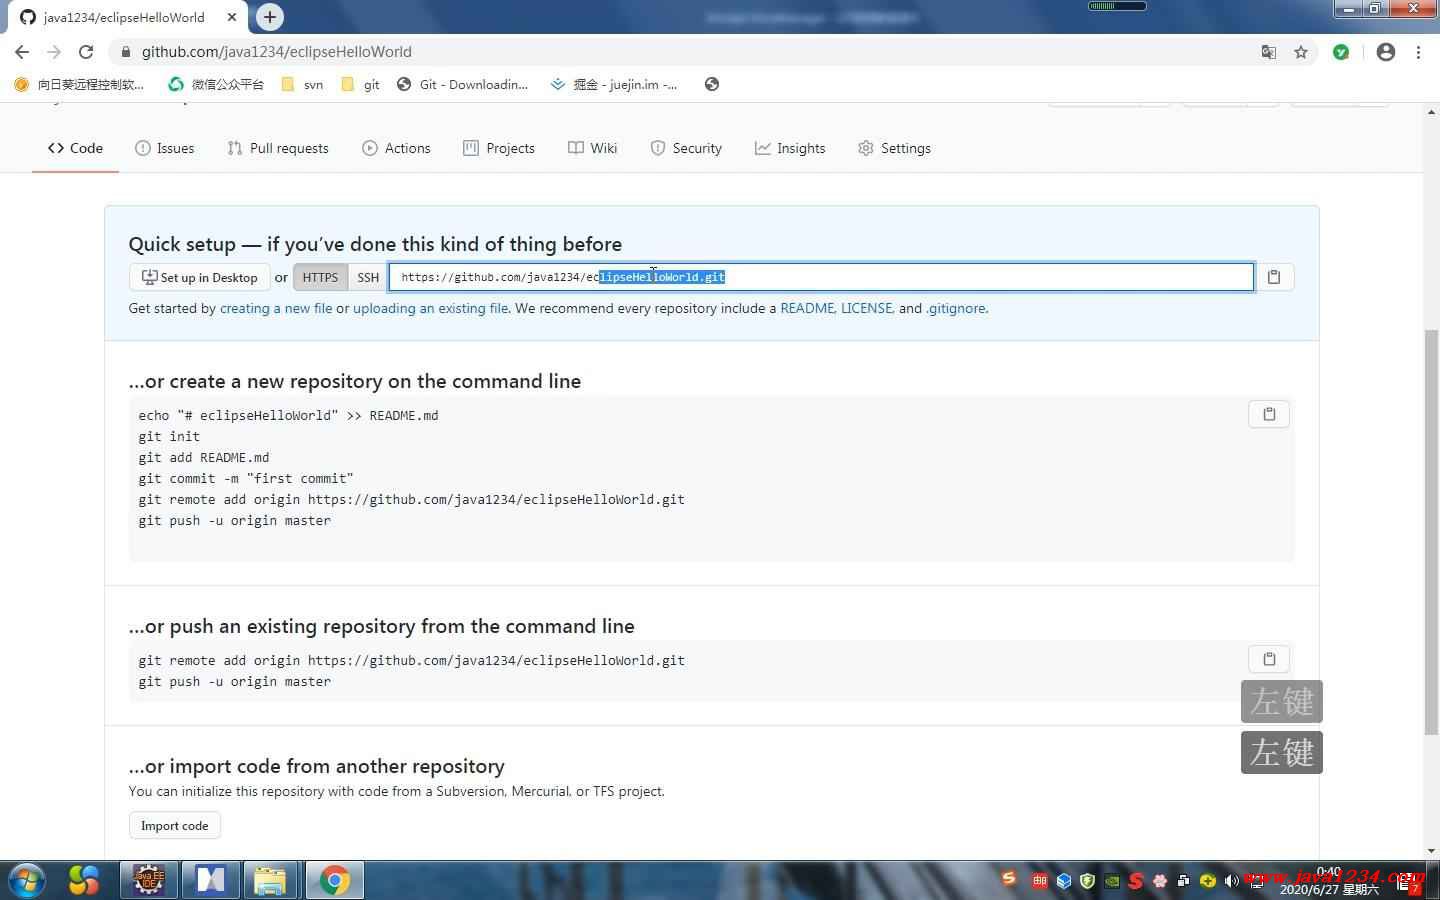Switch to the Pull requests tab
This screenshot has height=900, width=1440.
coord(278,148)
